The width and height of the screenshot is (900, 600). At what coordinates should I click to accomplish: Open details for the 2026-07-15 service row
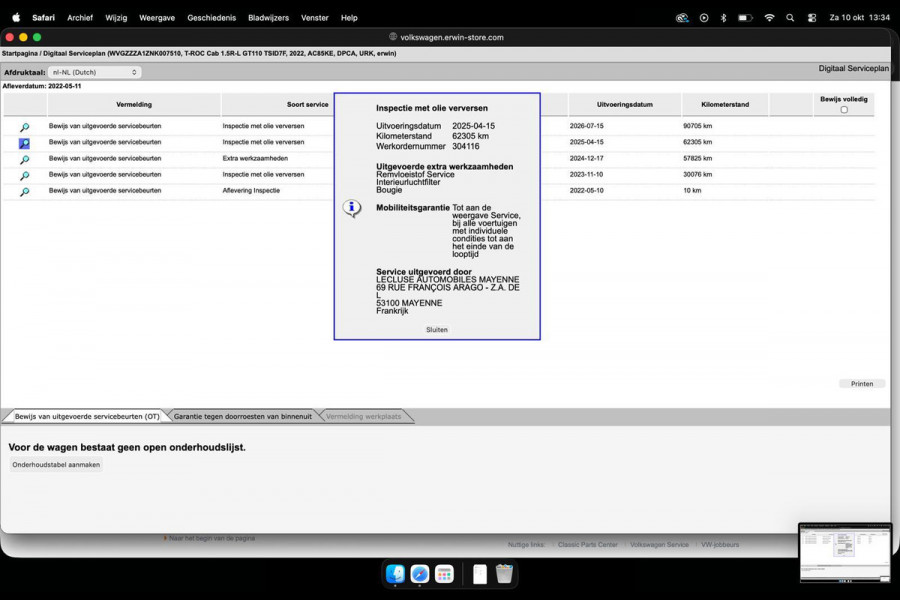pos(24,127)
